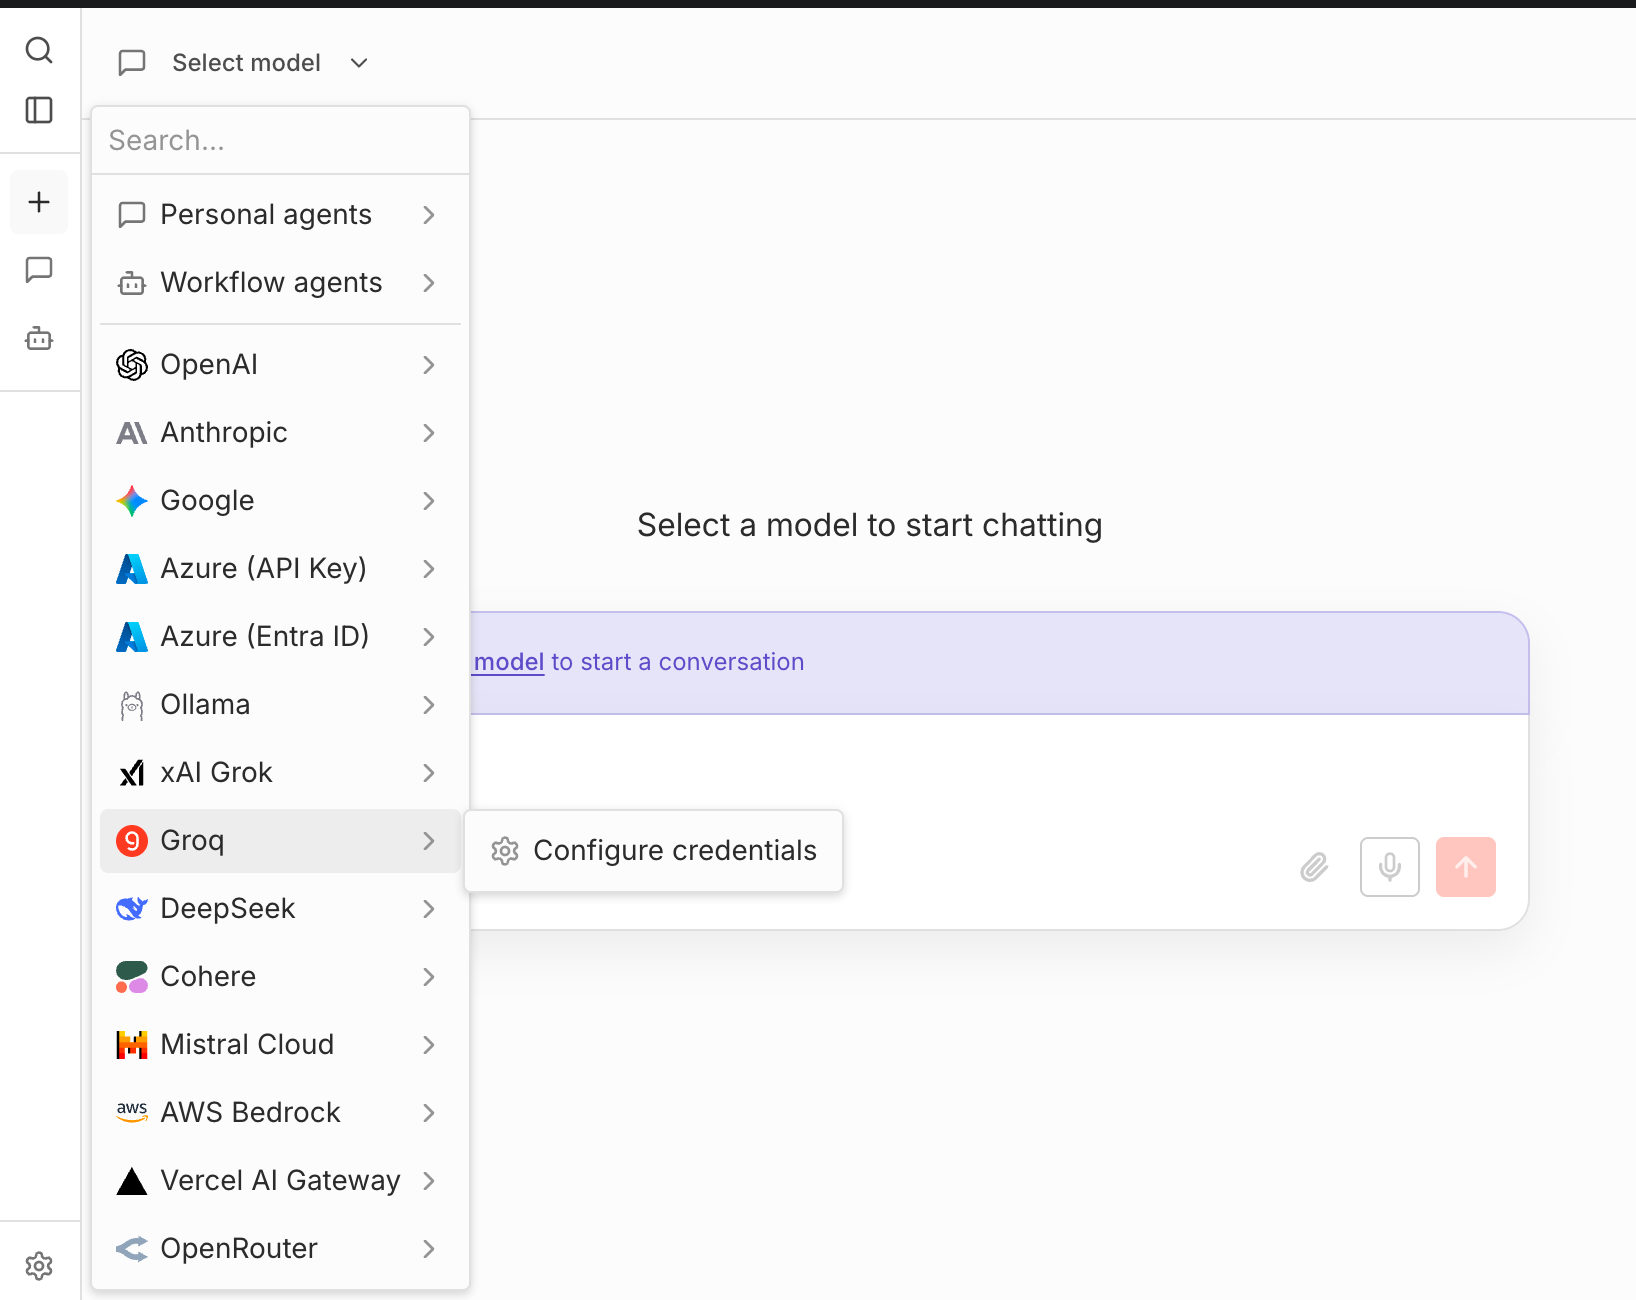Select Personal agents menu item
The width and height of the screenshot is (1636, 1300).
(280, 215)
